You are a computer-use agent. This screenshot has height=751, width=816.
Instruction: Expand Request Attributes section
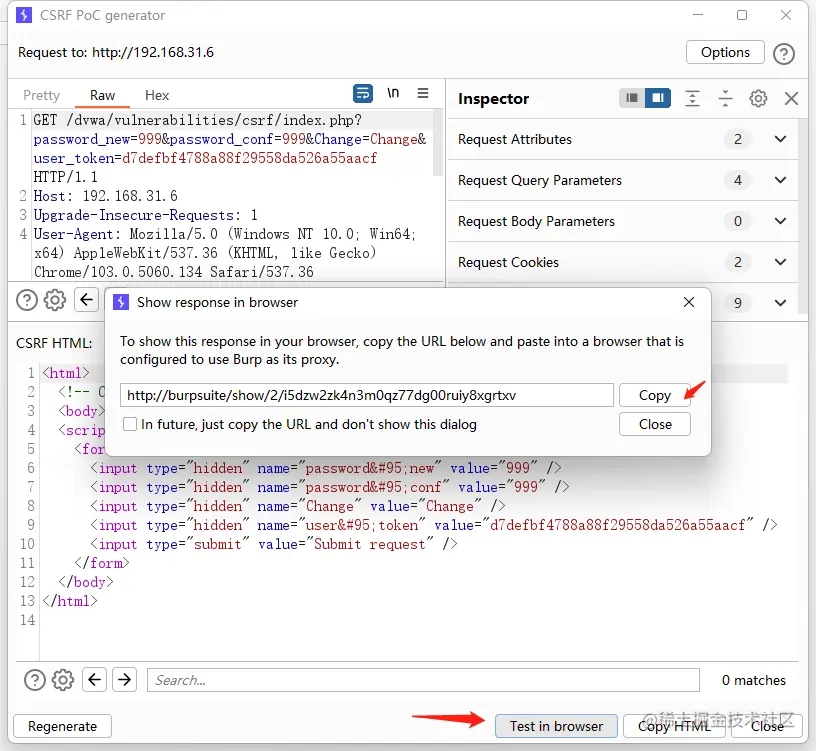780,139
